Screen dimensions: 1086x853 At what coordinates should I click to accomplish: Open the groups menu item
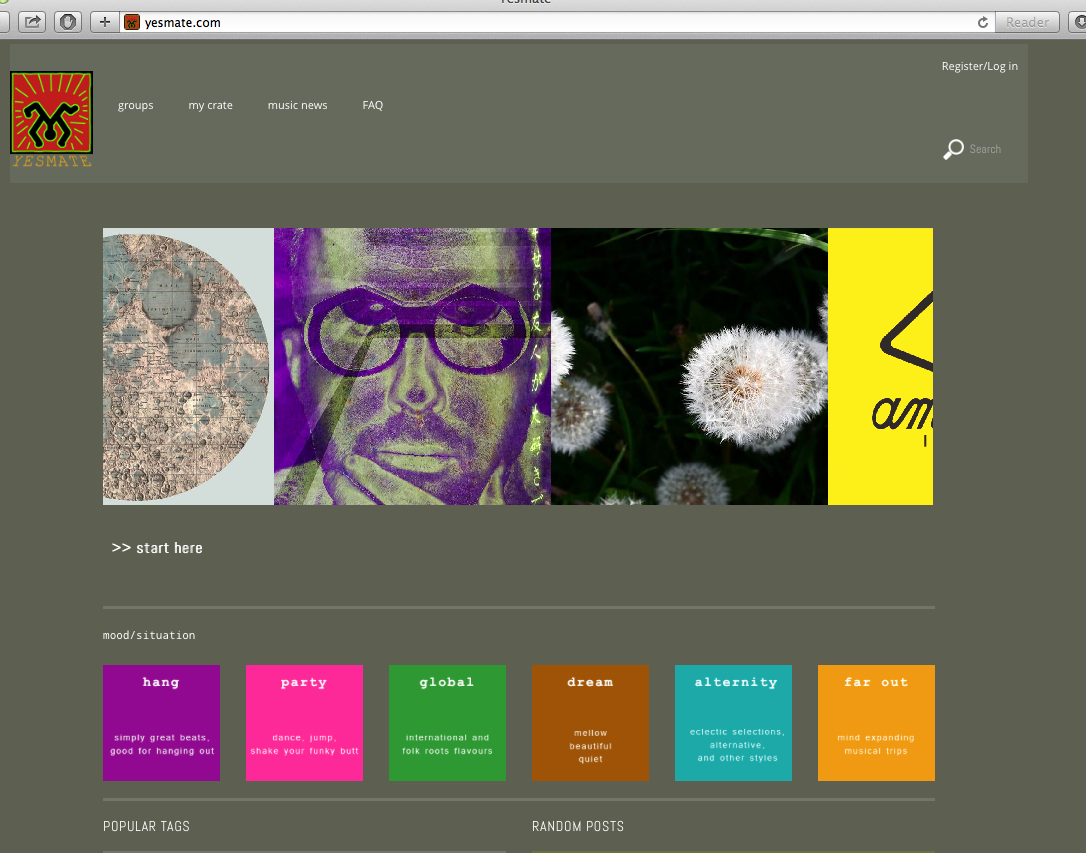coord(135,105)
